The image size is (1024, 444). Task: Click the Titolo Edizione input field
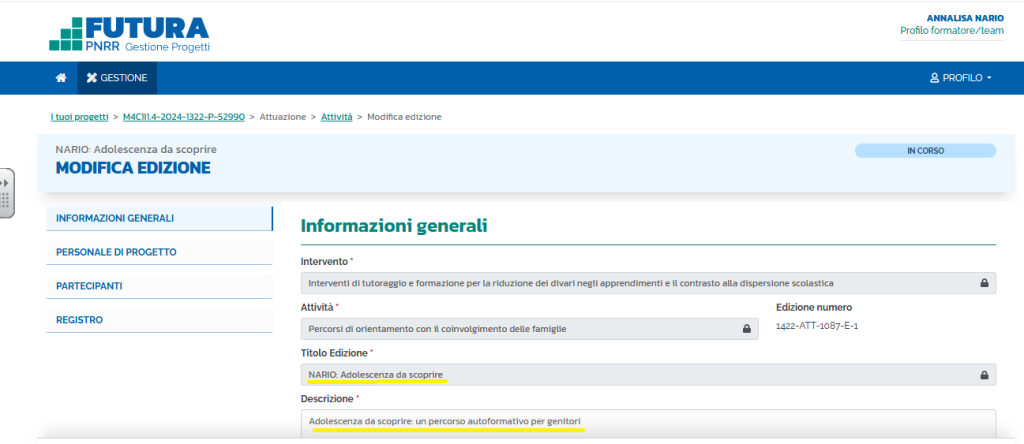click(640, 375)
